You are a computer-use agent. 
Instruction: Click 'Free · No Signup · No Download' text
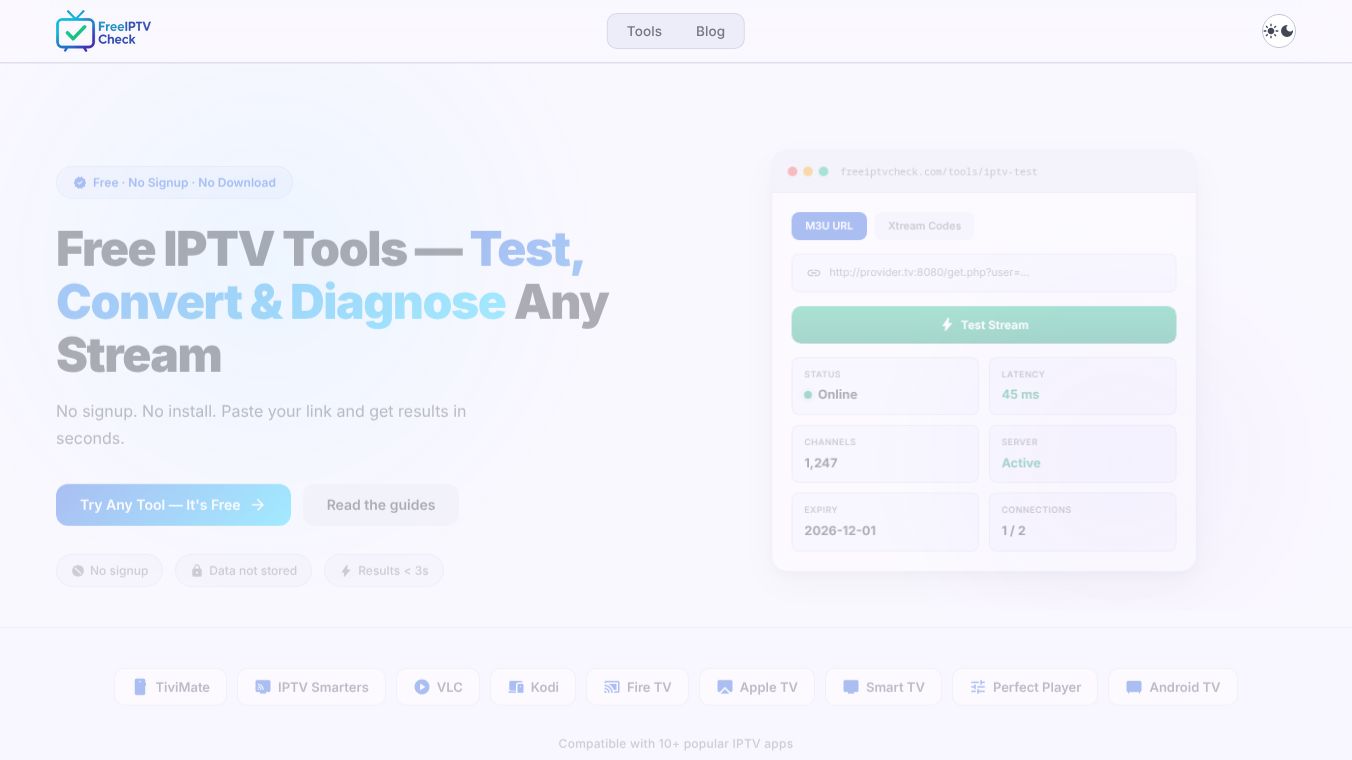click(x=184, y=183)
